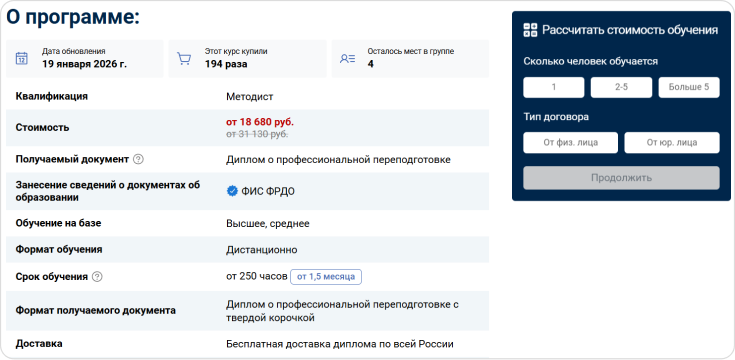Click the Методист qualification value

(249, 97)
